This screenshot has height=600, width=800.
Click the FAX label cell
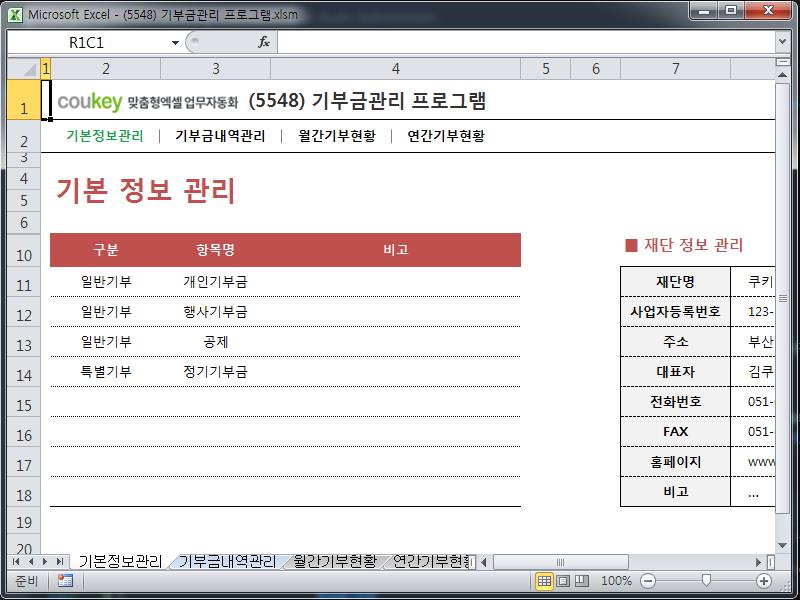pyautogui.click(x=676, y=432)
